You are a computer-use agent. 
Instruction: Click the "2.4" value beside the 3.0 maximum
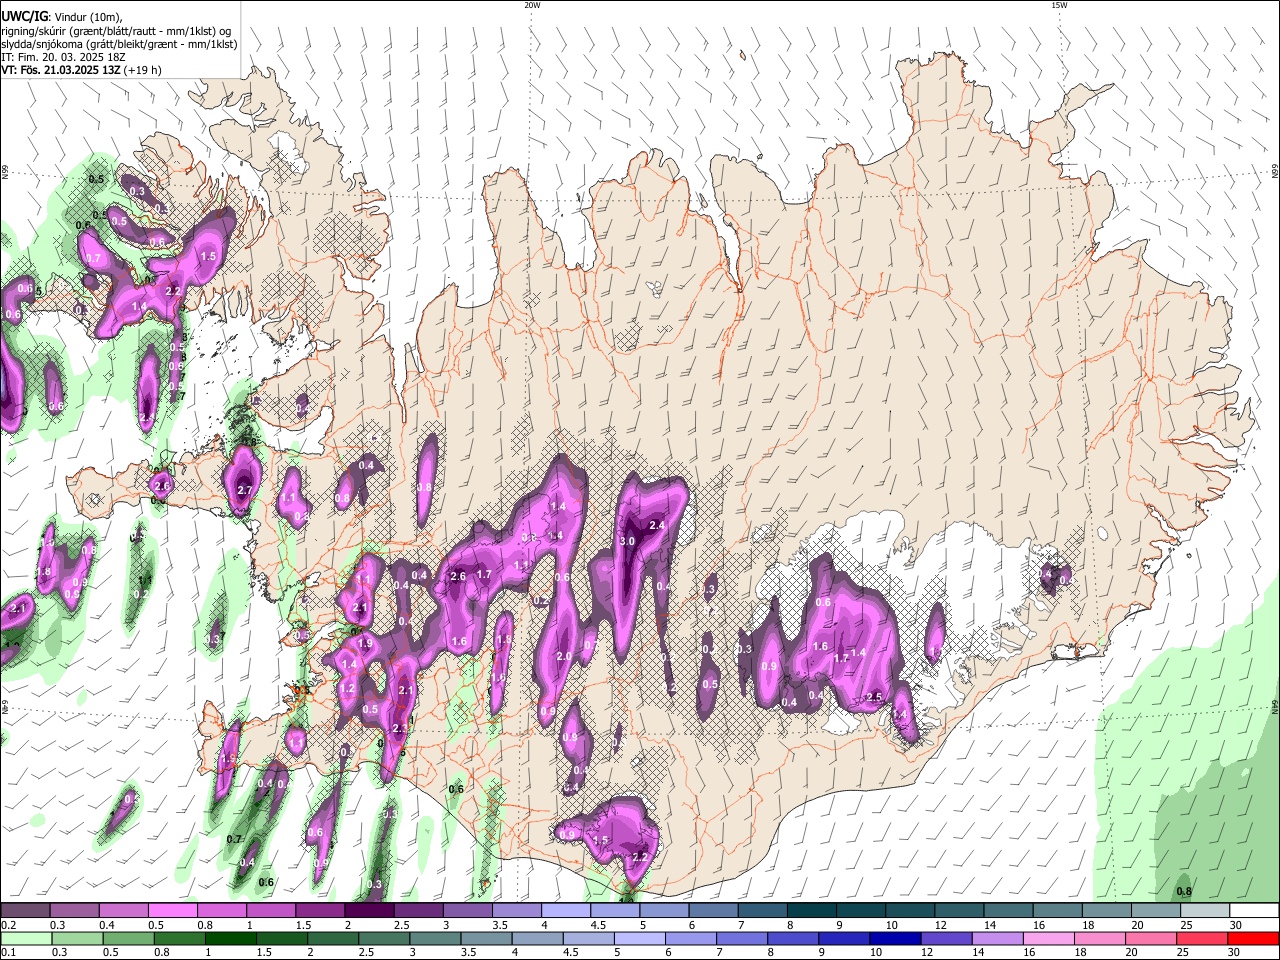click(657, 525)
